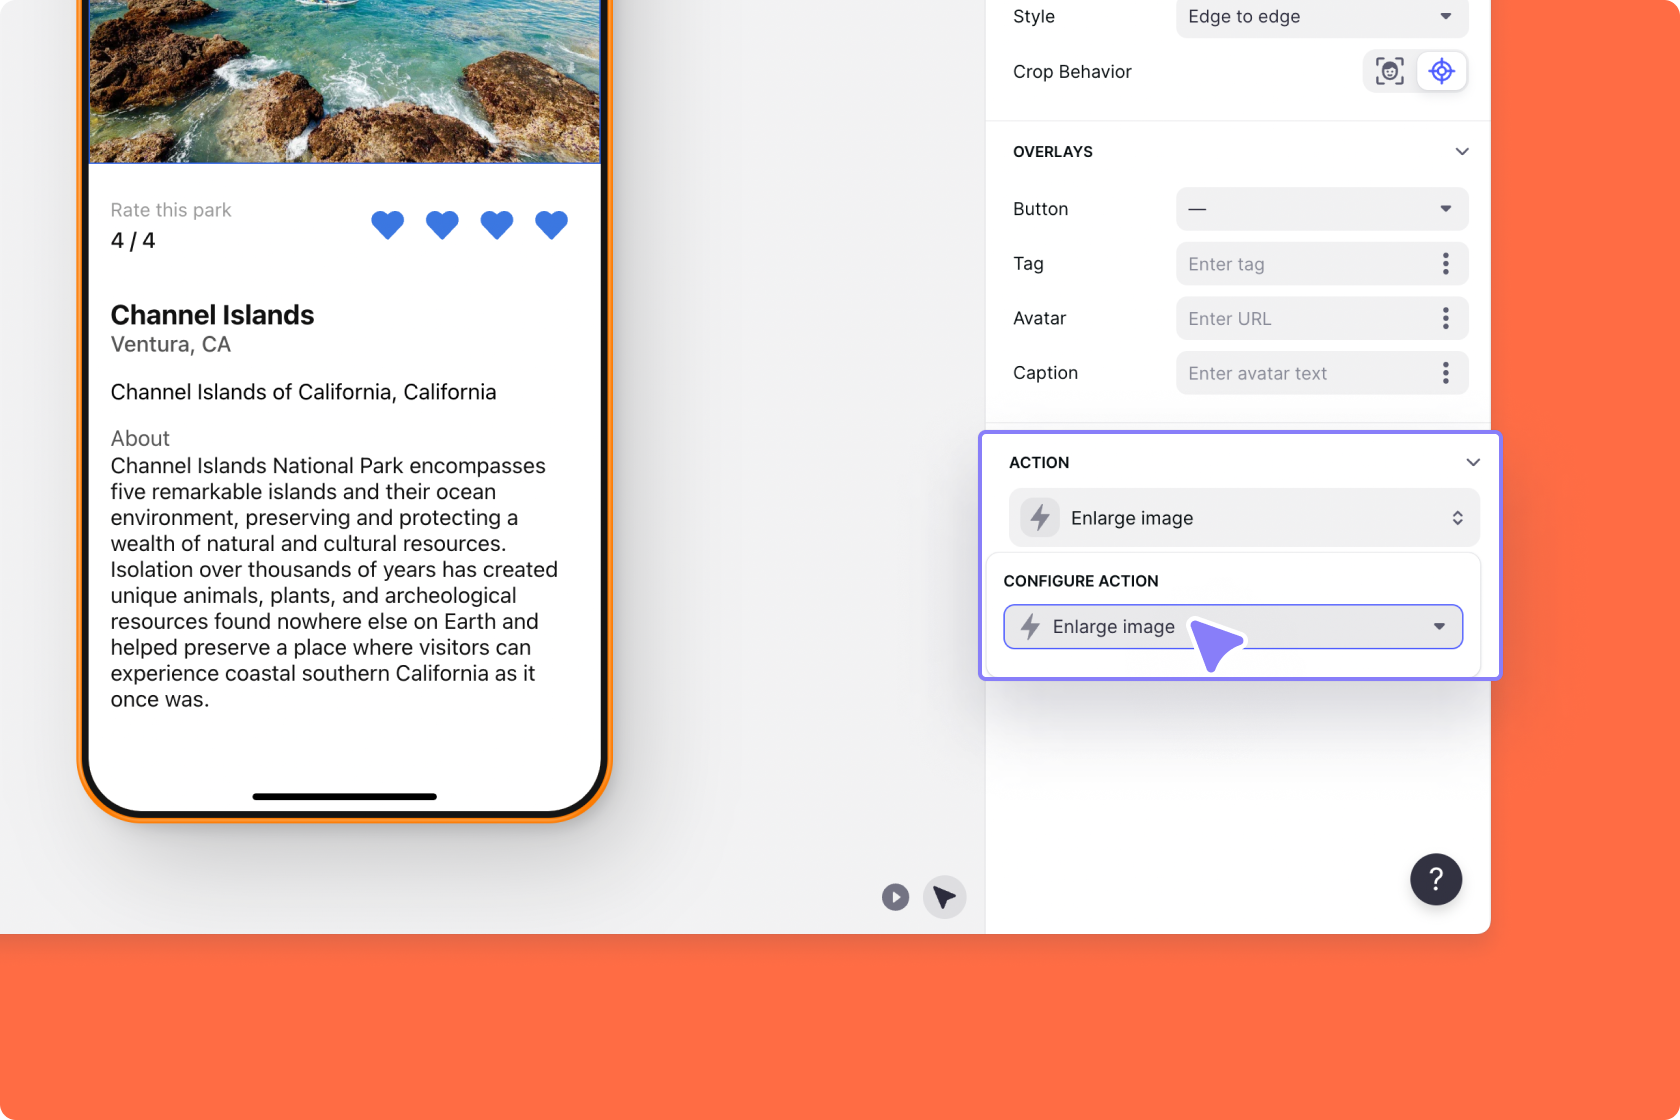Image resolution: width=1680 pixels, height=1120 pixels.
Task: Open help via the question mark button
Action: point(1435,880)
